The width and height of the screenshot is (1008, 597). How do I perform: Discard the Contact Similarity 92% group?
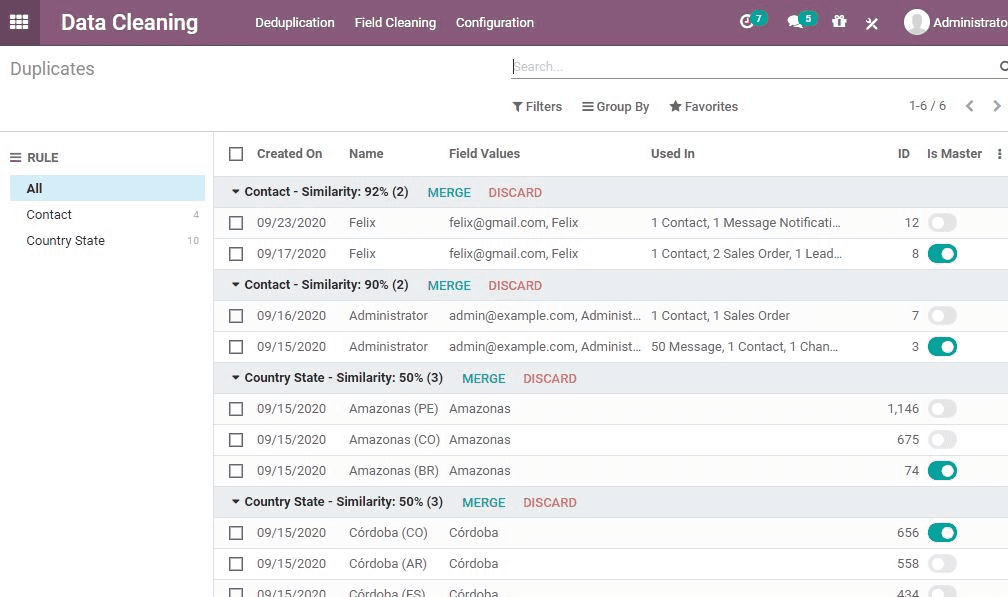[515, 193]
